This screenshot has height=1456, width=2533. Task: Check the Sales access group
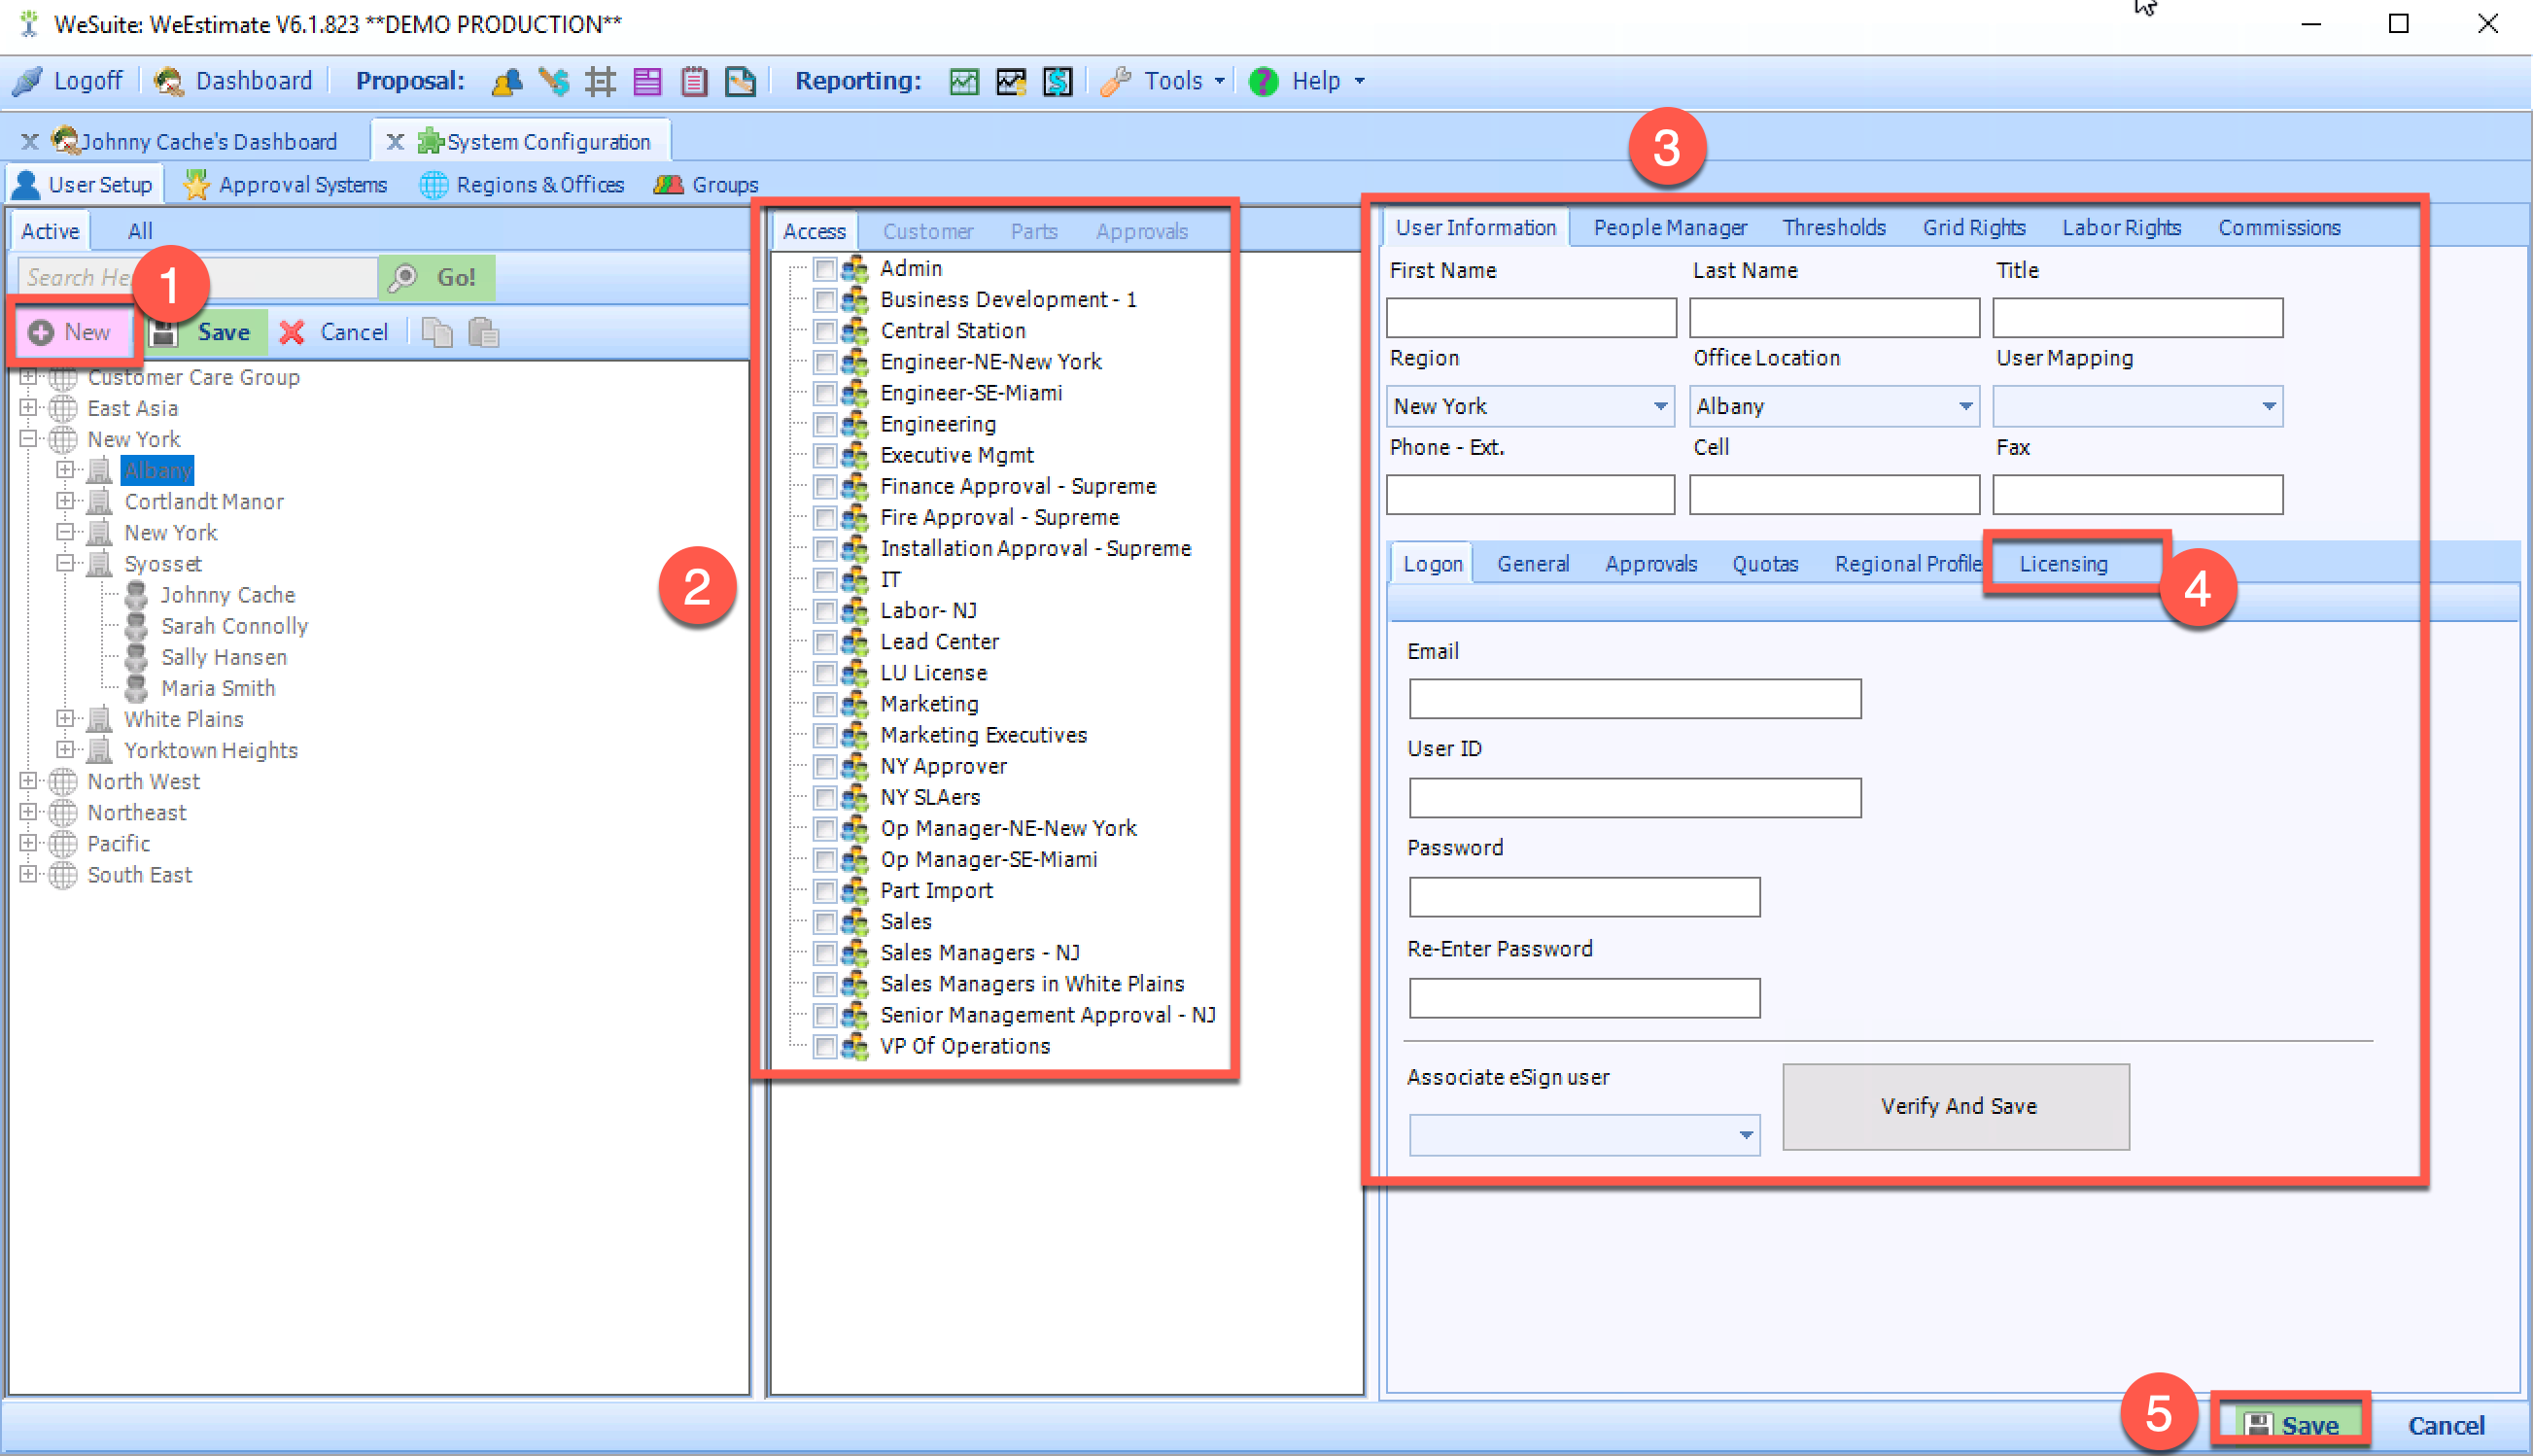coord(825,922)
